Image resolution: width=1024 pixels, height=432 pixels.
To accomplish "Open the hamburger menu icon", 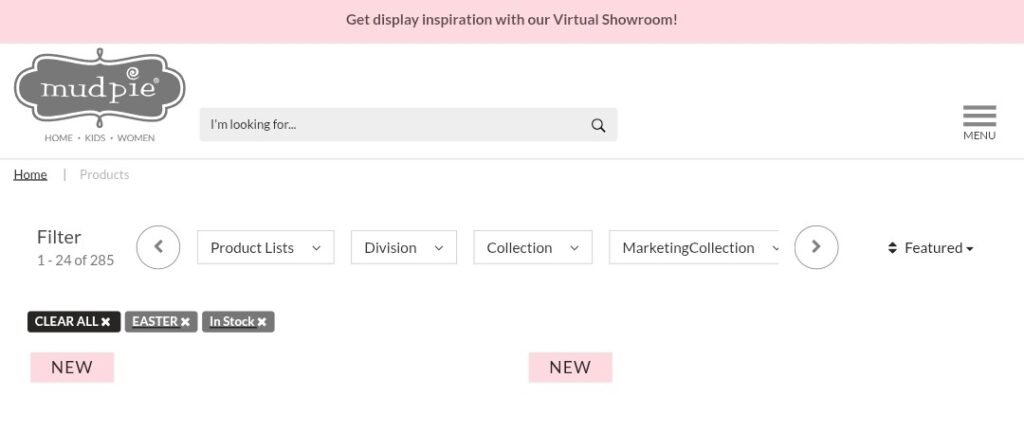I will coord(979,122).
